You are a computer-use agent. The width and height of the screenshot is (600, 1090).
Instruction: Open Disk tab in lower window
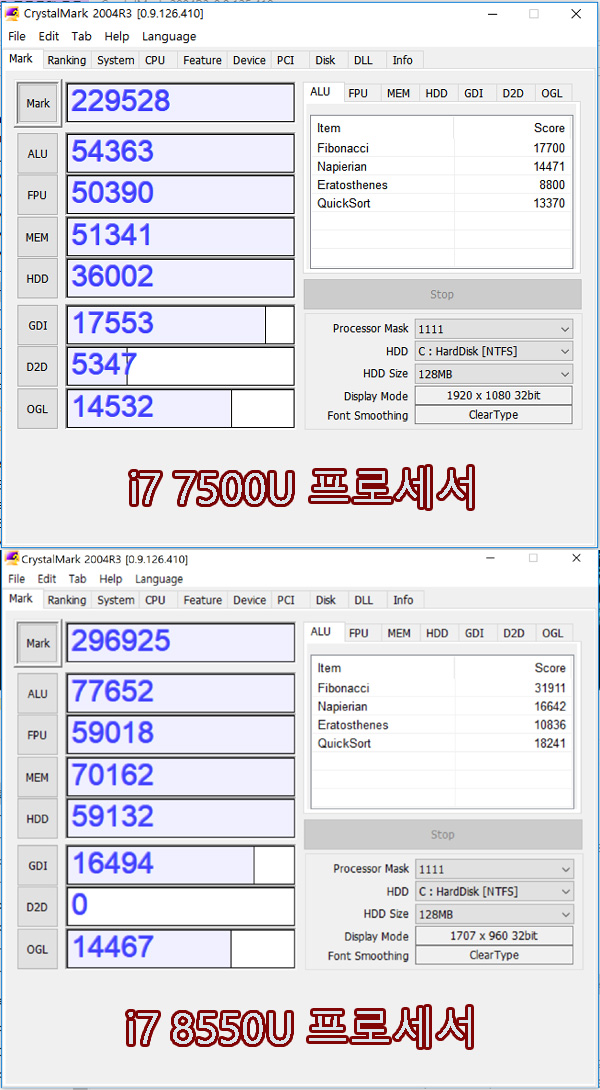click(325, 600)
